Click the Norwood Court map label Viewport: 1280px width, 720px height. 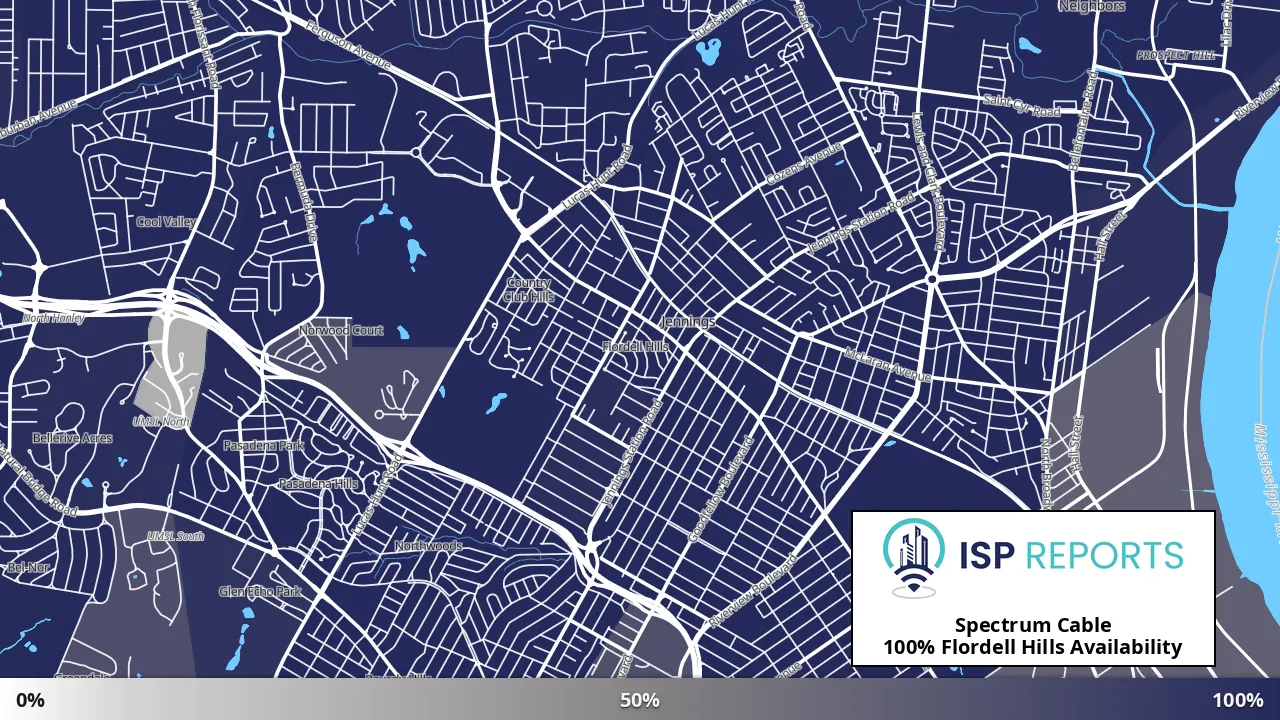tap(341, 330)
